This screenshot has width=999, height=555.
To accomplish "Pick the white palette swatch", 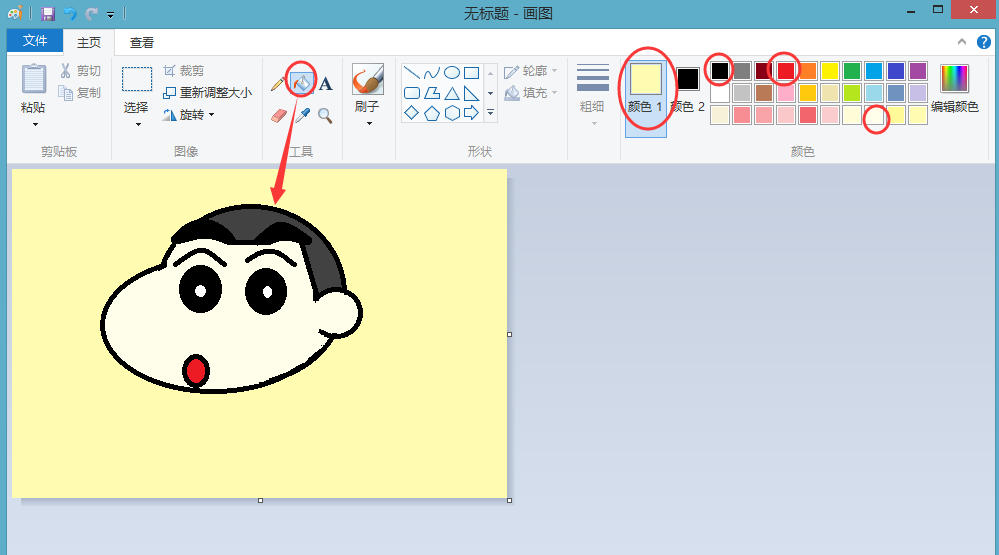I will click(720, 93).
